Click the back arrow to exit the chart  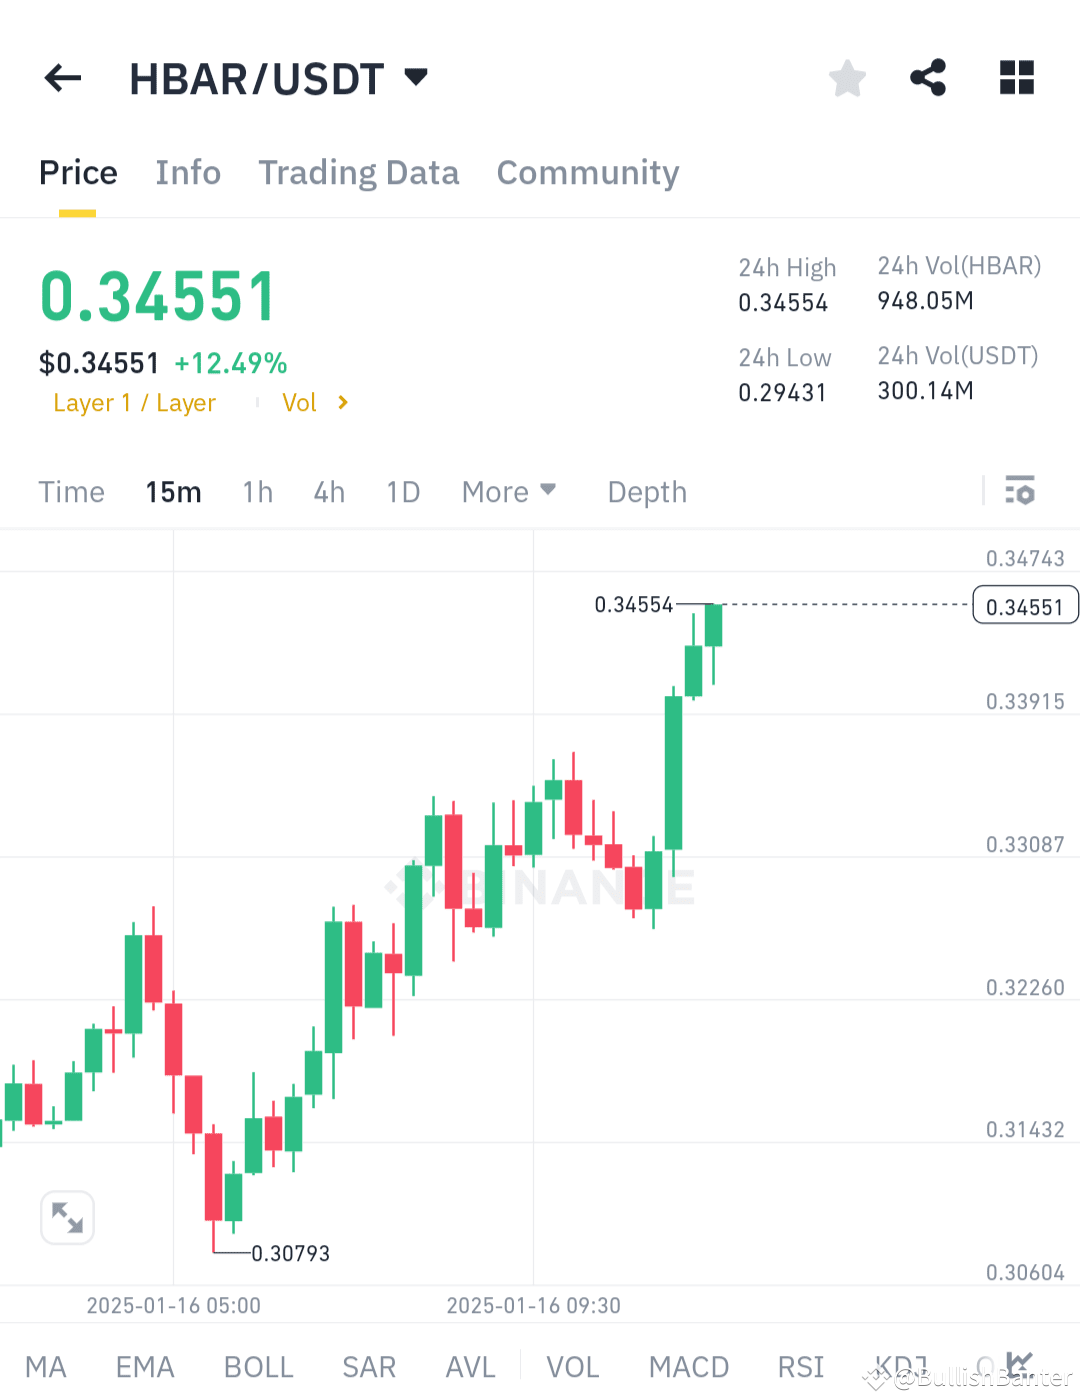[x=62, y=78]
